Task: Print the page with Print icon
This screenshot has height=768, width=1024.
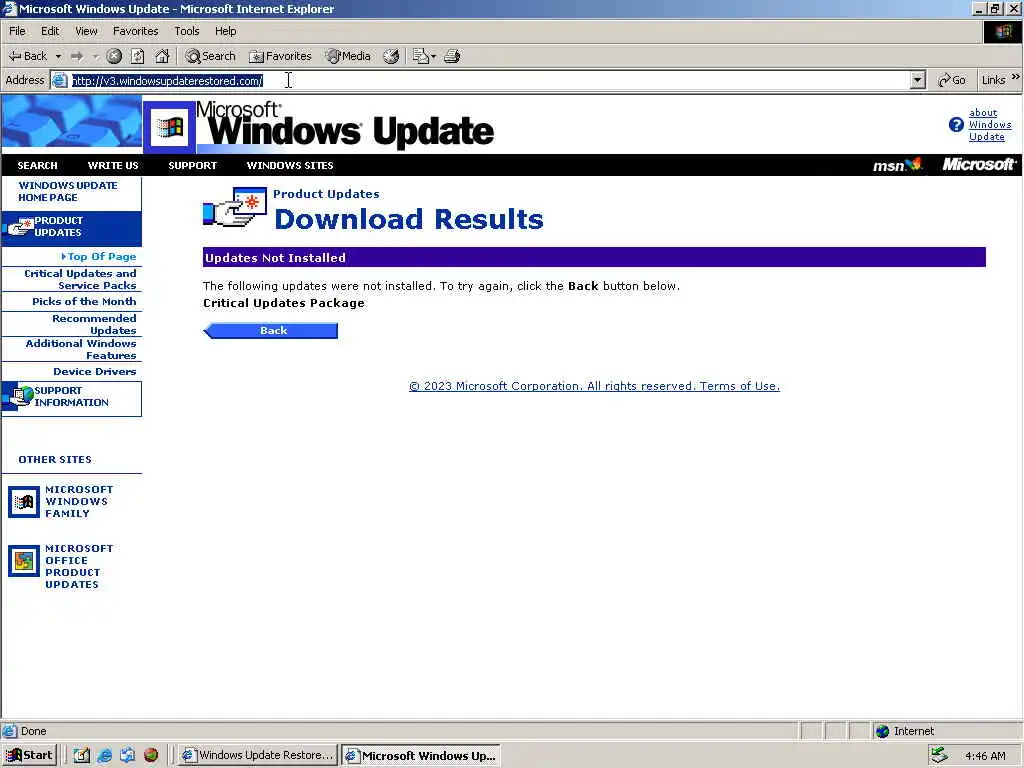Action: tap(452, 56)
